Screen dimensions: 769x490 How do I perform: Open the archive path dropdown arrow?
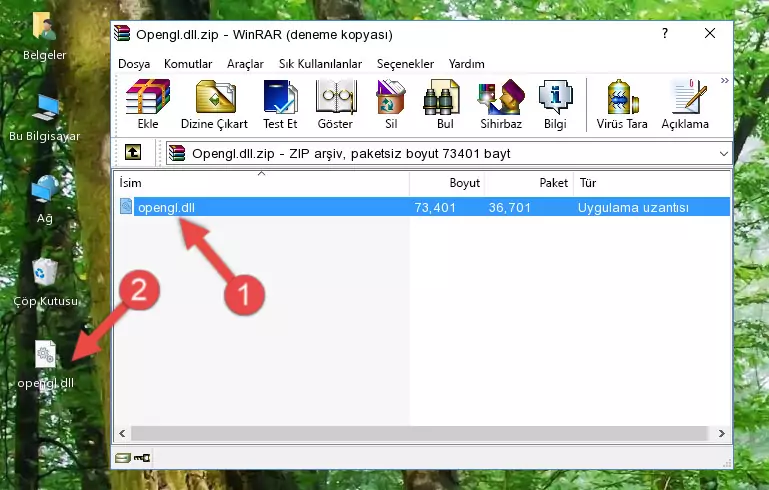pyautogui.click(x=723, y=154)
